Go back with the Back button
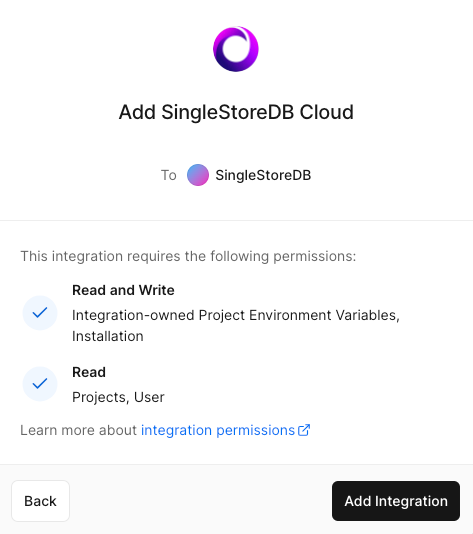473x534 pixels. tap(40, 501)
